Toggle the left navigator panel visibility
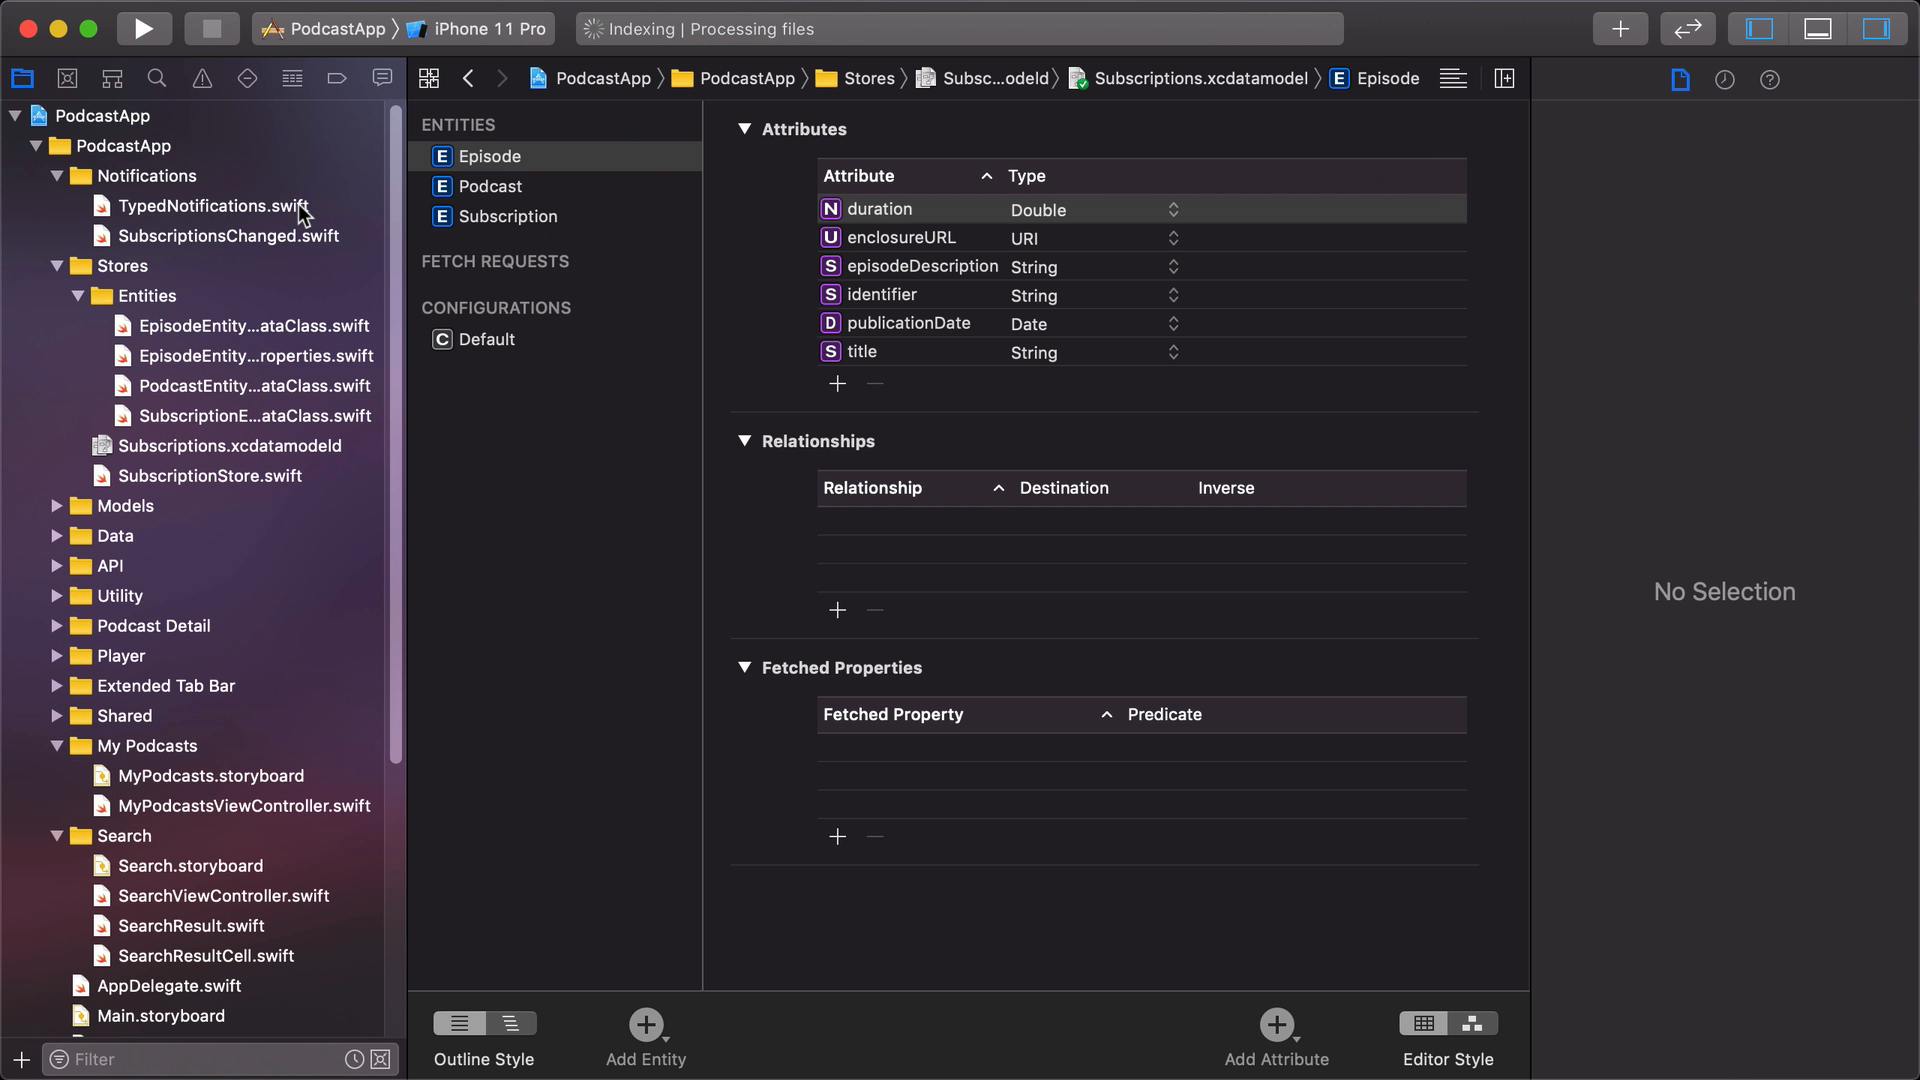 click(1759, 29)
